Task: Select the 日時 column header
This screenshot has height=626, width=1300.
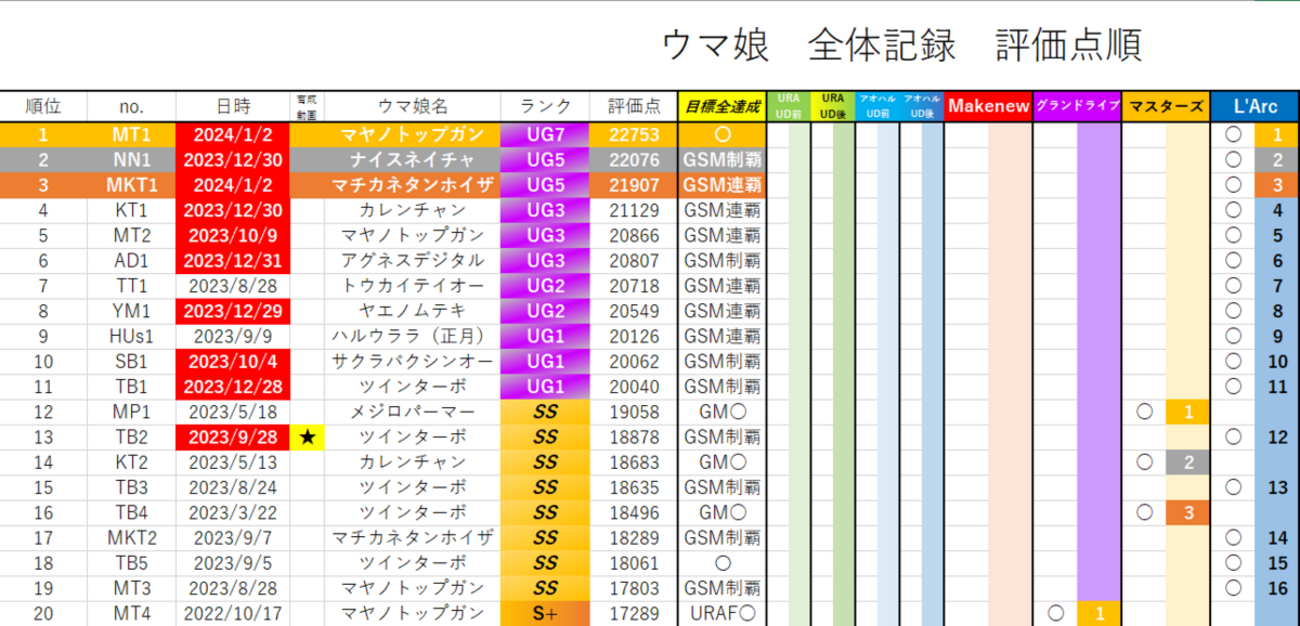Action: 233,107
